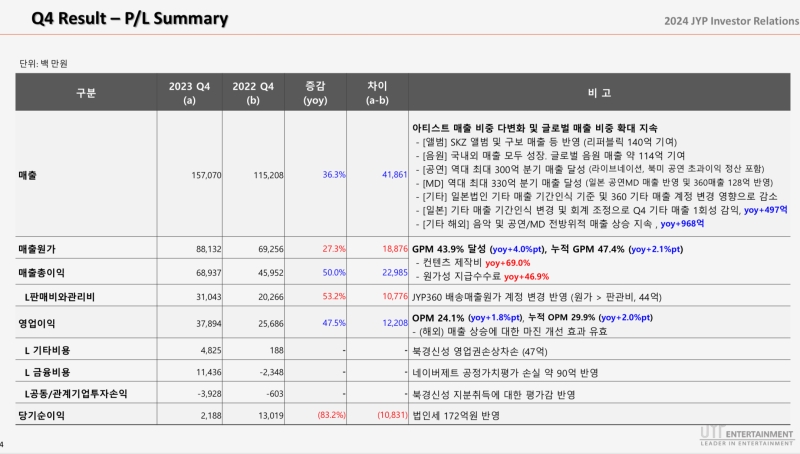Viewport: 800px width, 454px height.
Task: Click the 금융비용 value '11,436'
Action: [x=209, y=372]
